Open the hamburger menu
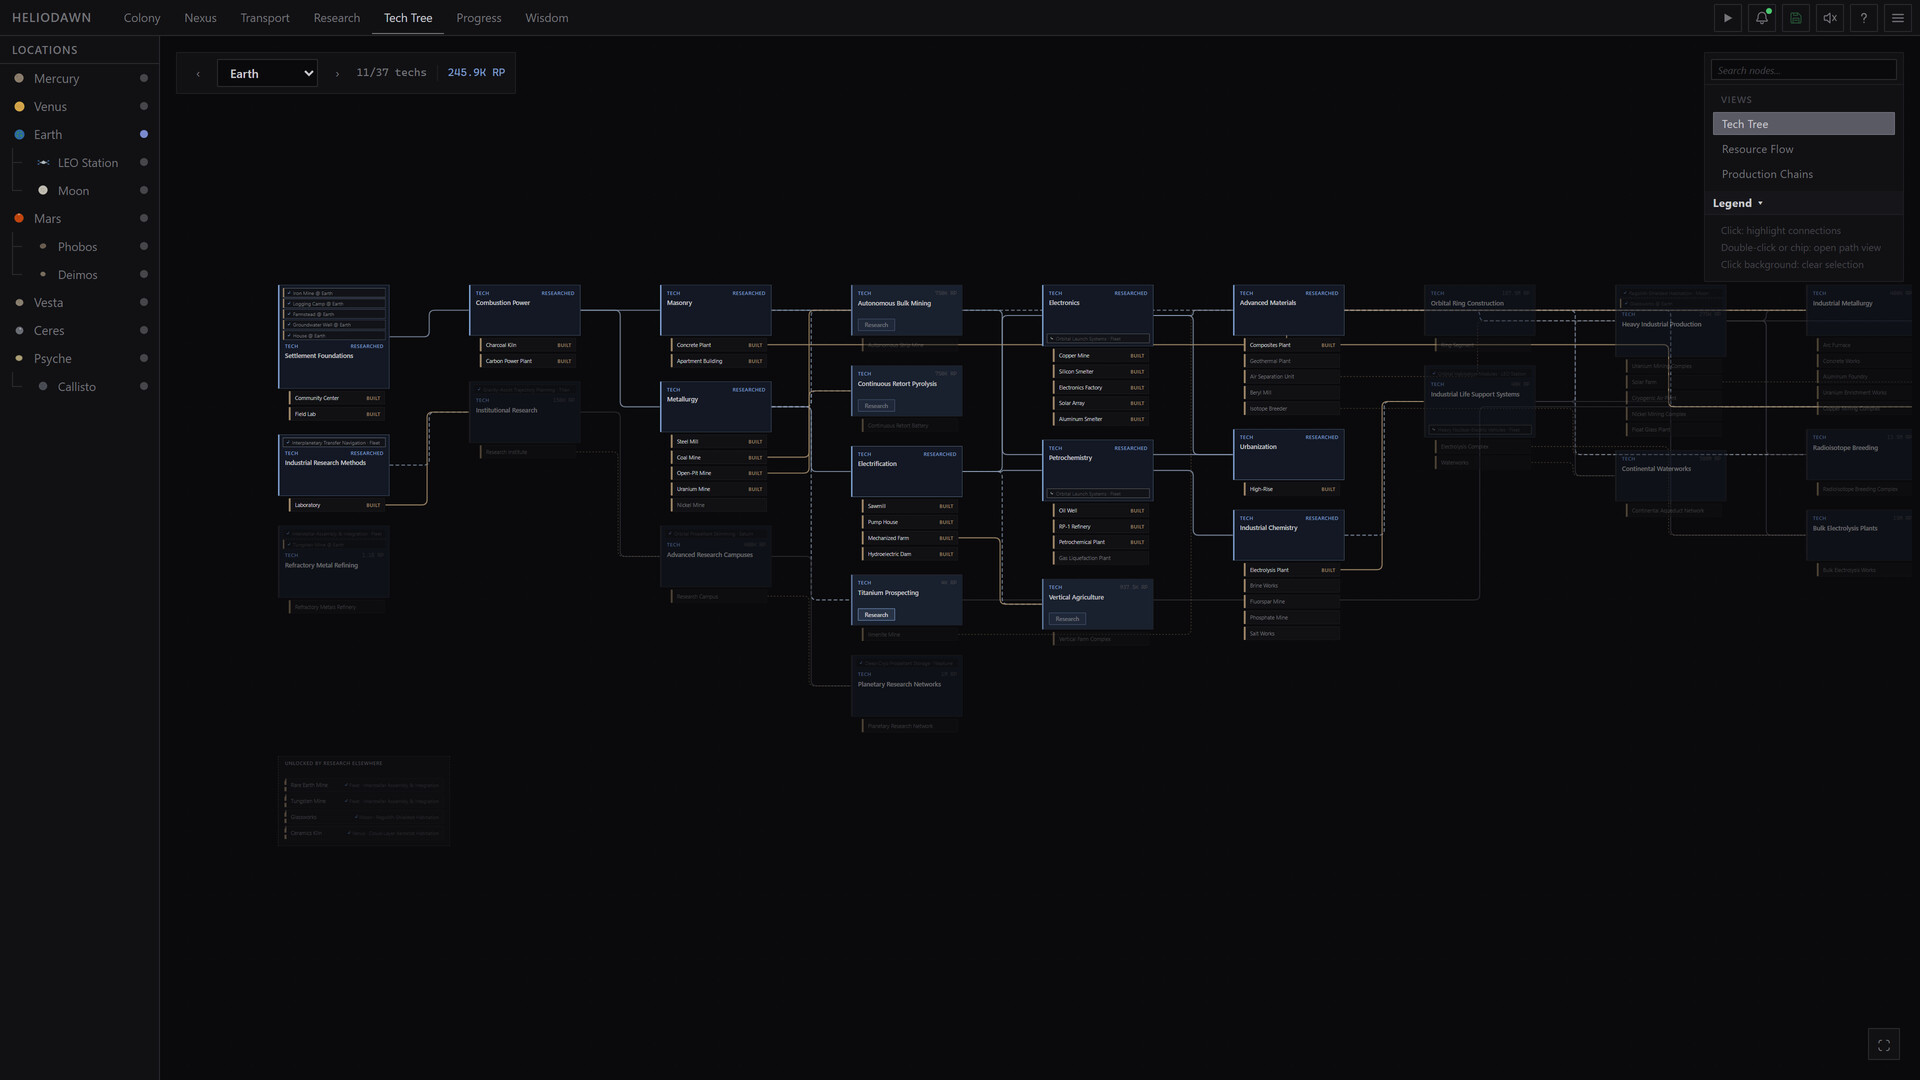 pyautogui.click(x=1897, y=18)
